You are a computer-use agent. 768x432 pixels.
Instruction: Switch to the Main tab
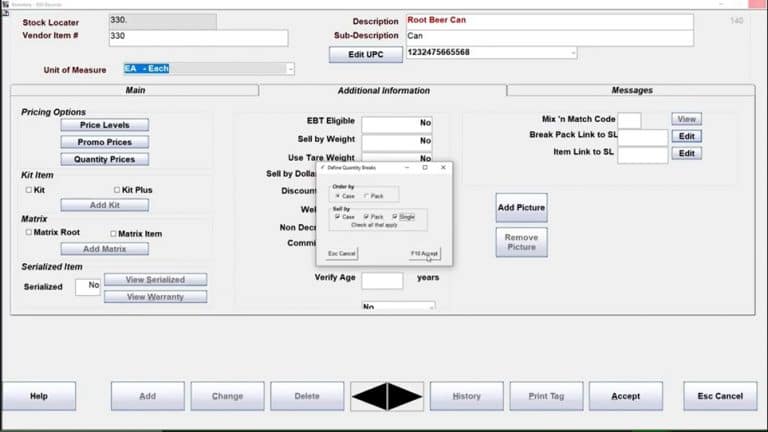(x=135, y=90)
